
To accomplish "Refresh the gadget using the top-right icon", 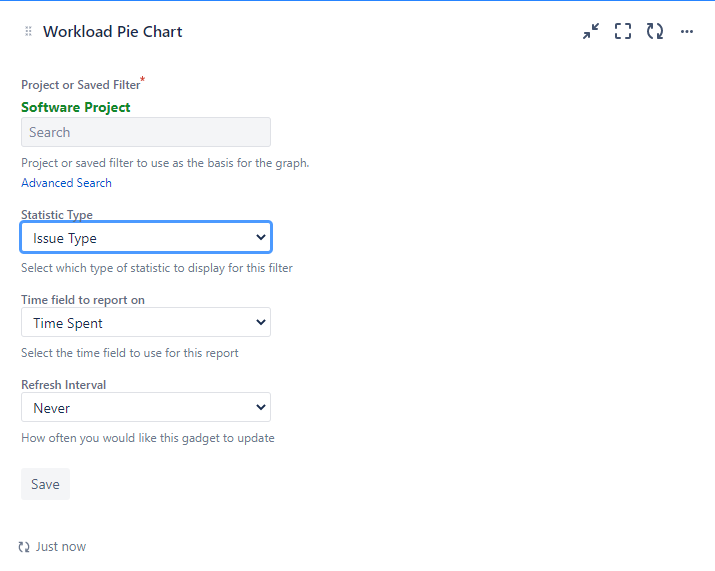I will [655, 31].
